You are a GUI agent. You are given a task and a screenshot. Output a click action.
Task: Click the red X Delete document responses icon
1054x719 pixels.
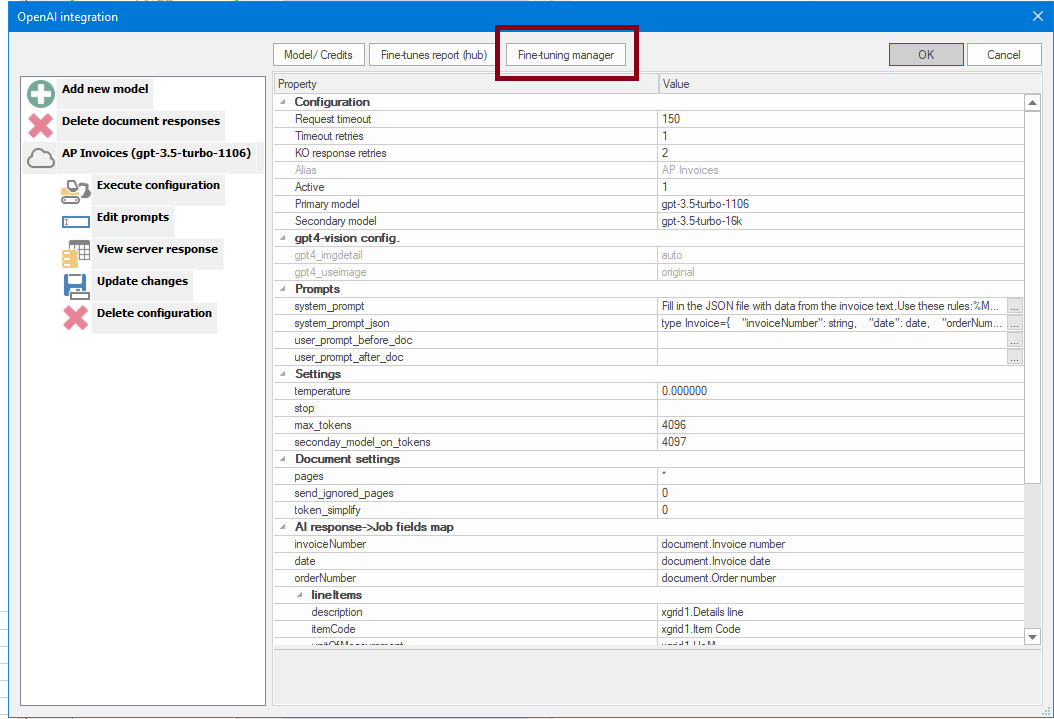(41, 127)
